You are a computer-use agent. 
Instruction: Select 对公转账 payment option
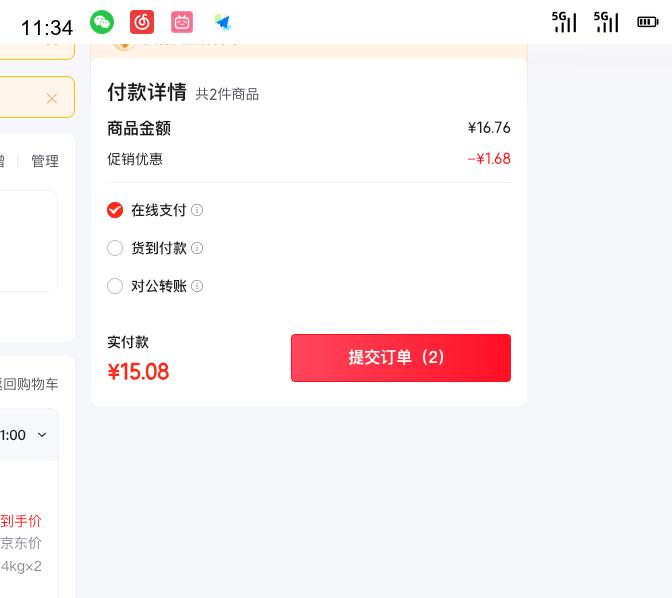tap(115, 286)
